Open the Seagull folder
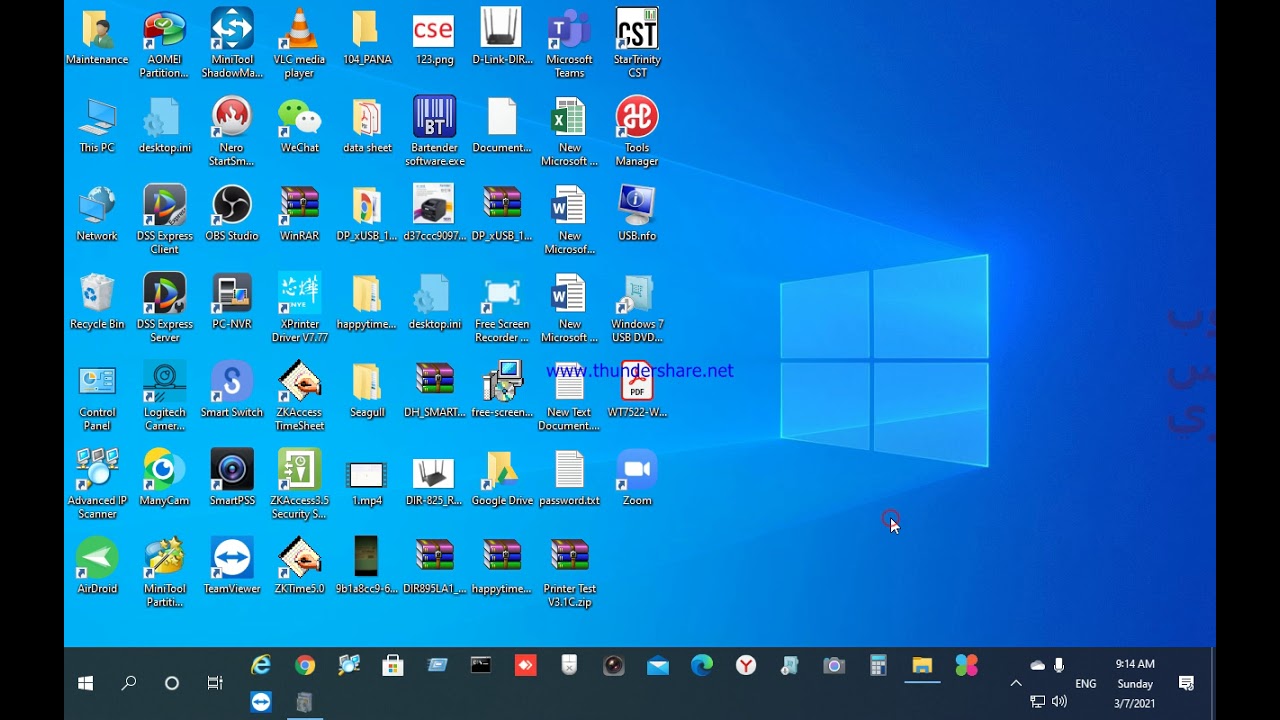Screen dimensions: 1280x720 pyautogui.click(x=367, y=390)
